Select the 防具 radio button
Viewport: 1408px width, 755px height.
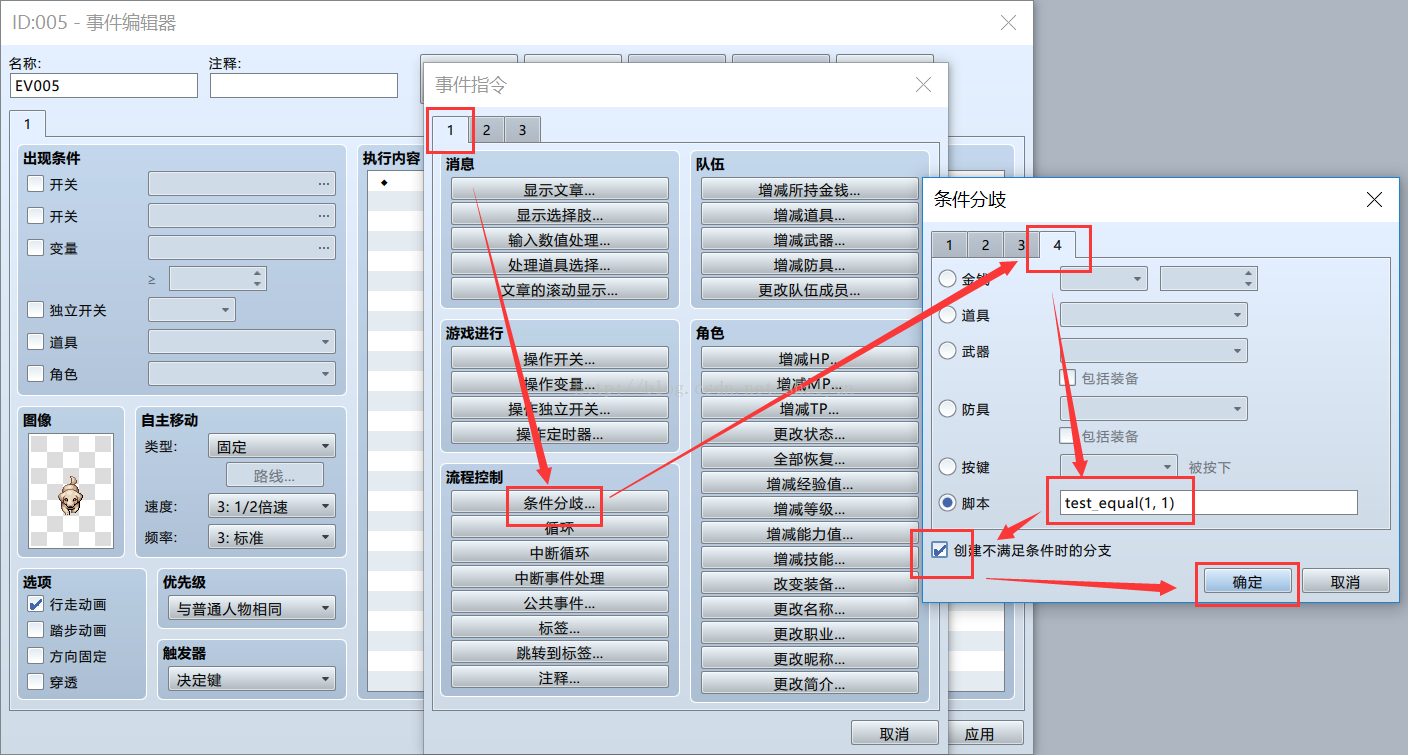coord(947,408)
